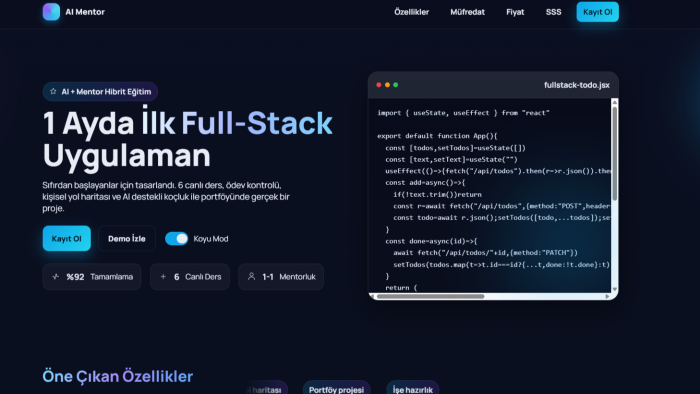The width and height of the screenshot is (700, 394).
Task: Open Müfredat in the navigation bar
Action: click(x=467, y=12)
